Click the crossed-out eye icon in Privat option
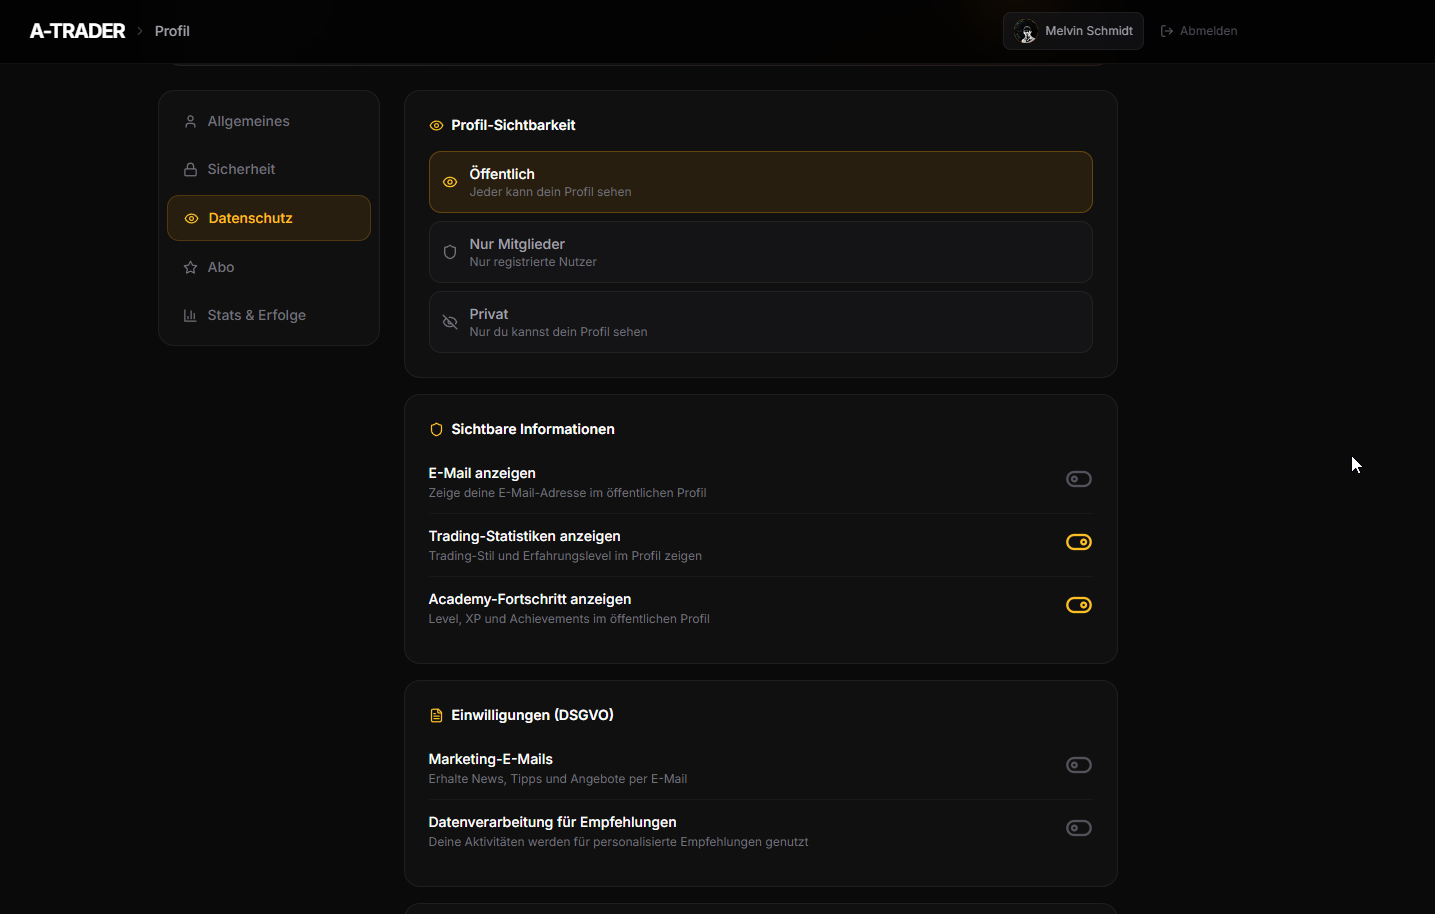Viewport: 1435px width, 914px height. pyautogui.click(x=450, y=322)
